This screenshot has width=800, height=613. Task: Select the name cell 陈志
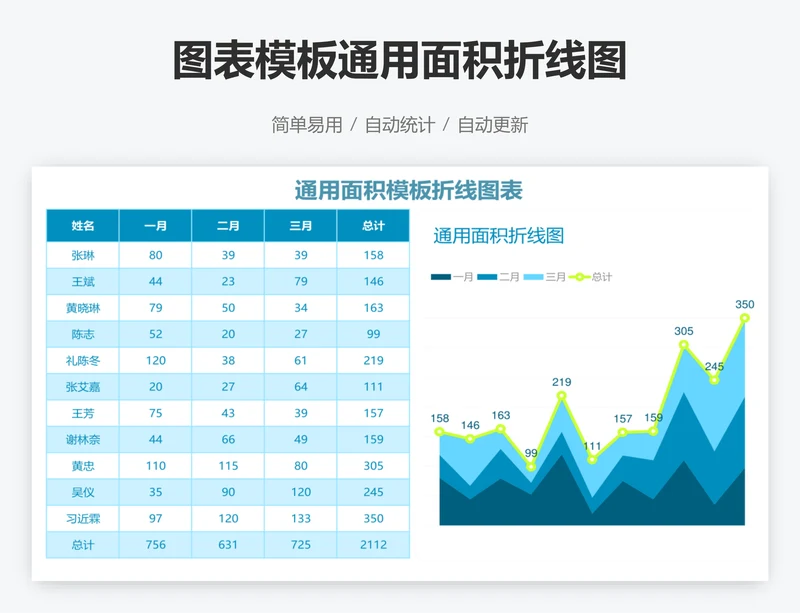click(83, 334)
